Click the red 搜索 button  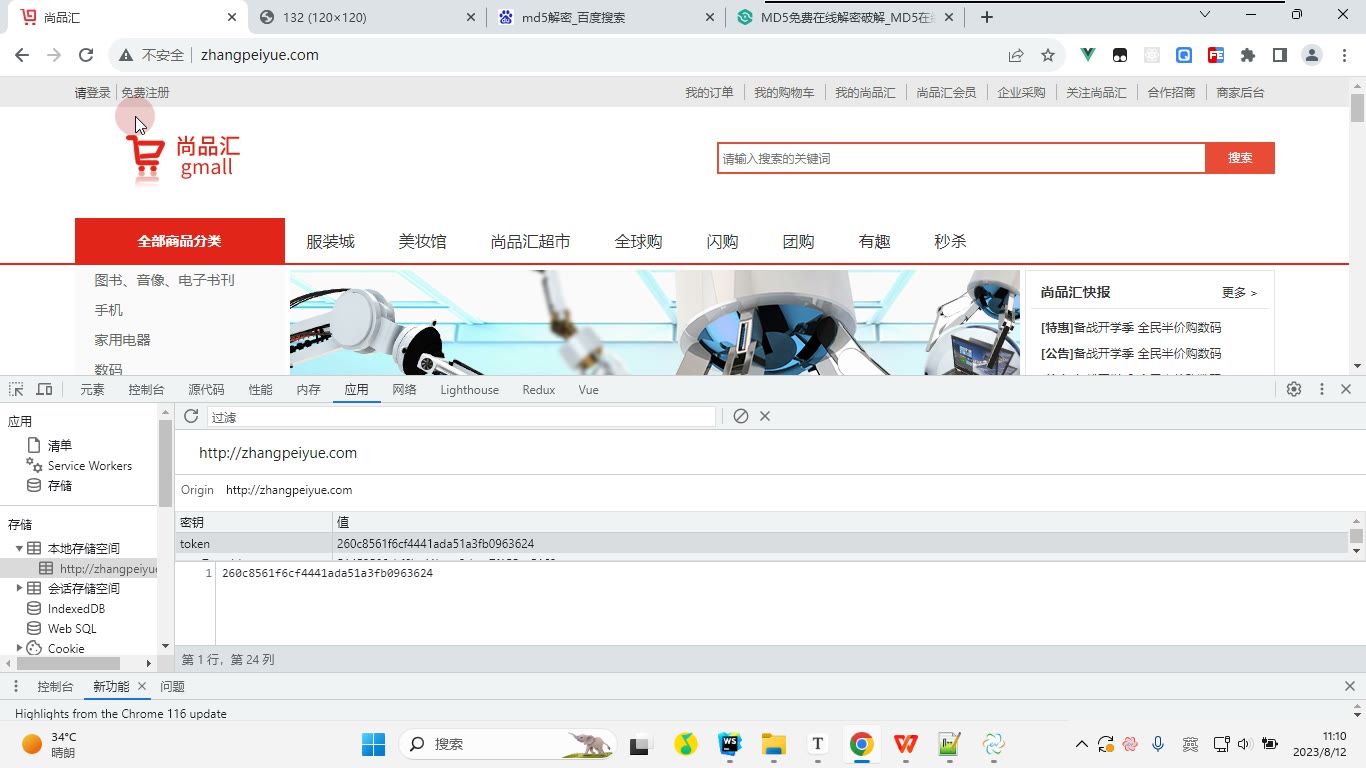pyautogui.click(x=1240, y=158)
